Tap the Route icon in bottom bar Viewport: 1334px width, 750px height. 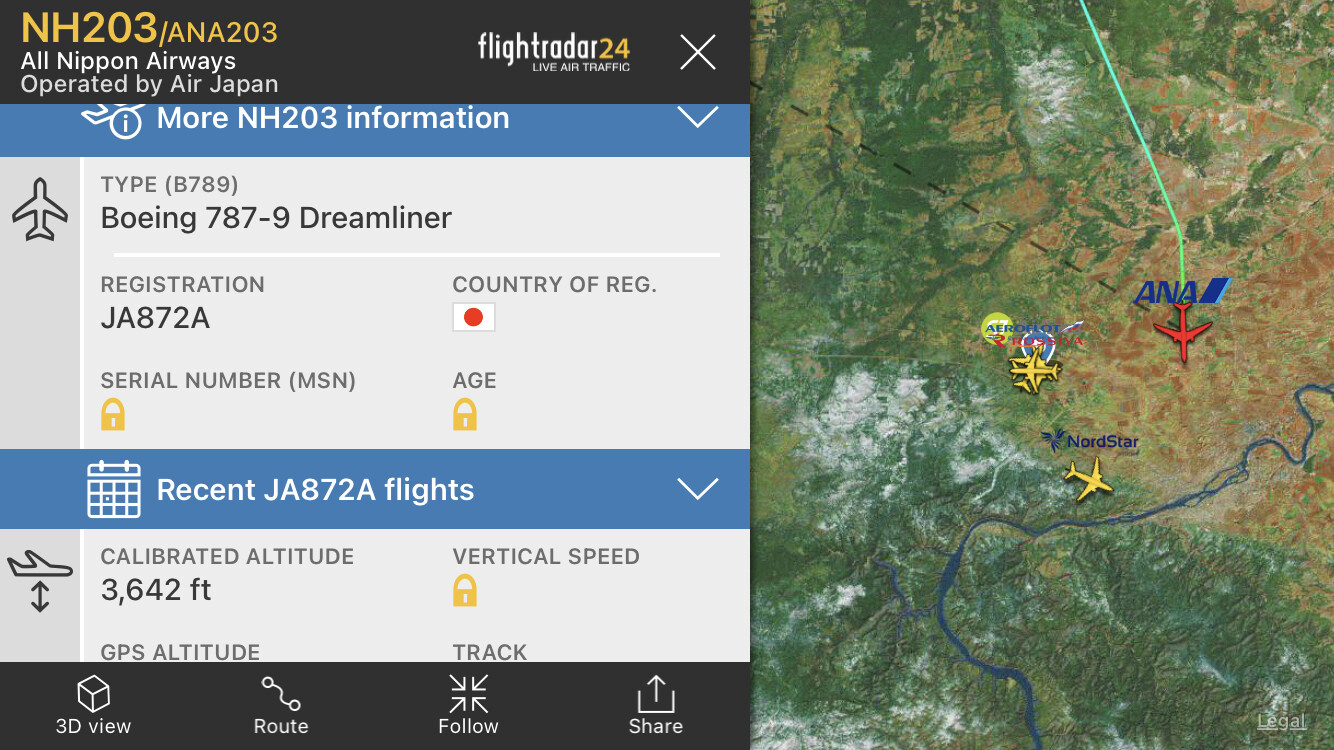tap(281, 694)
